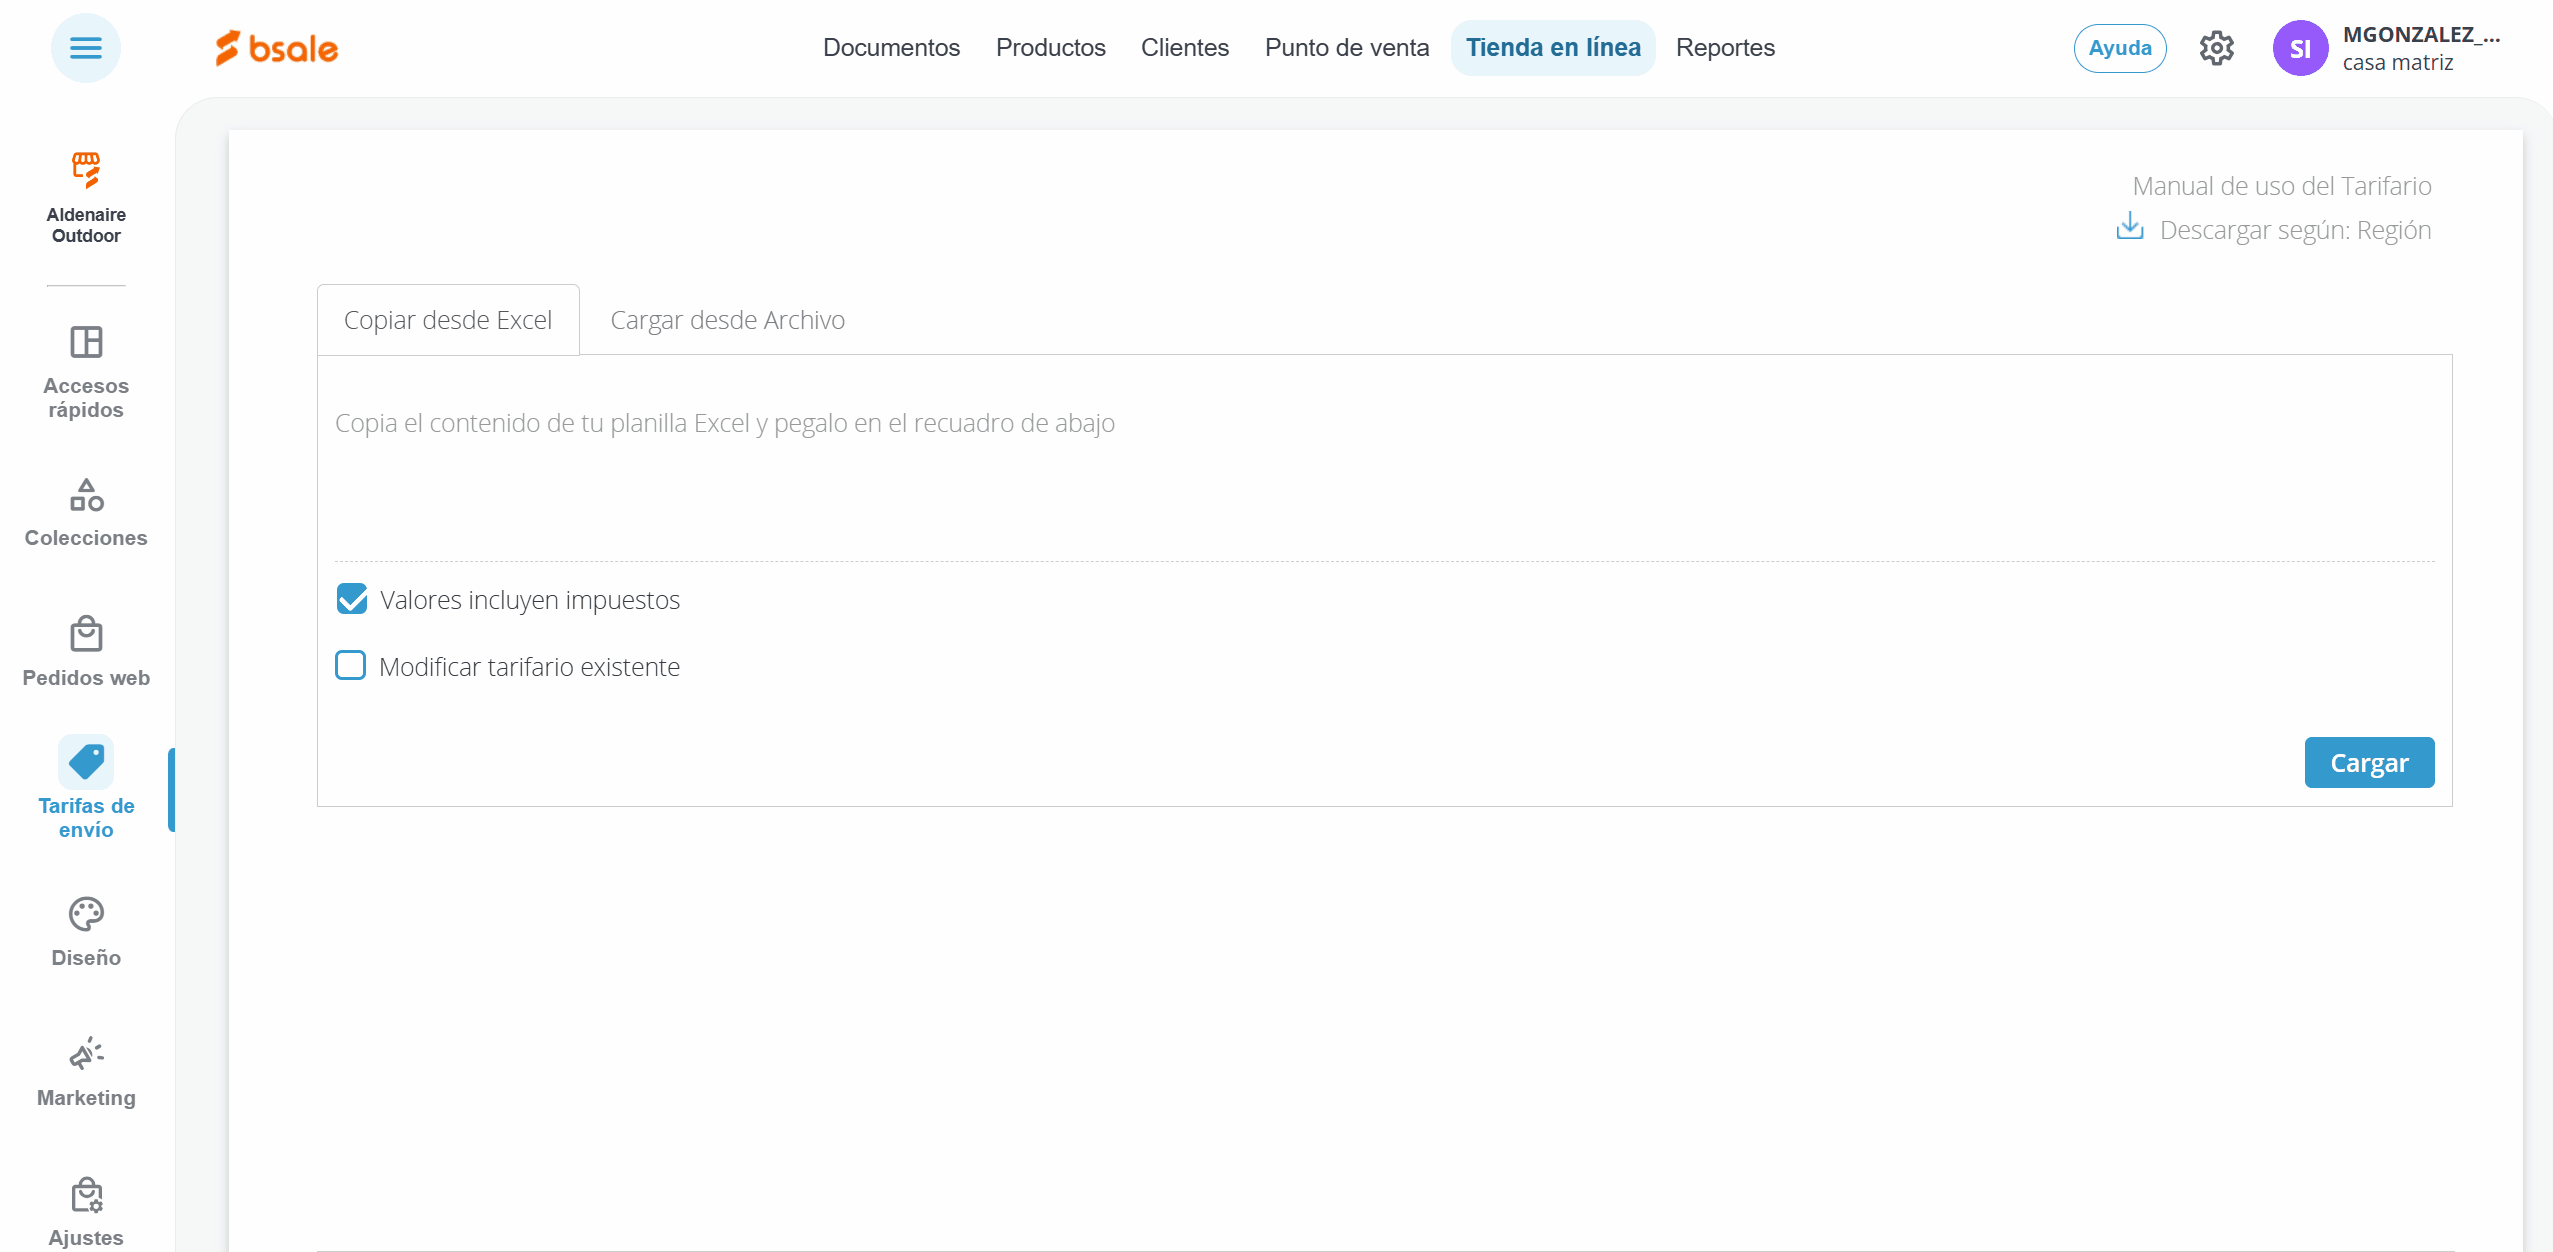The height and width of the screenshot is (1252, 2553).
Task: Uncheck Valores incluyen impuestos checkbox
Action: click(x=352, y=599)
